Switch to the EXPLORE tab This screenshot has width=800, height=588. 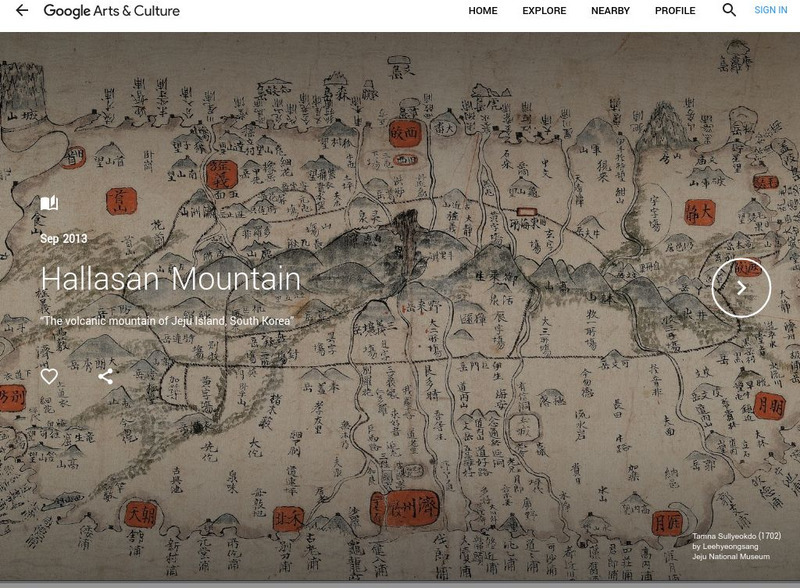pyautogui.click(x=544, y=12)
